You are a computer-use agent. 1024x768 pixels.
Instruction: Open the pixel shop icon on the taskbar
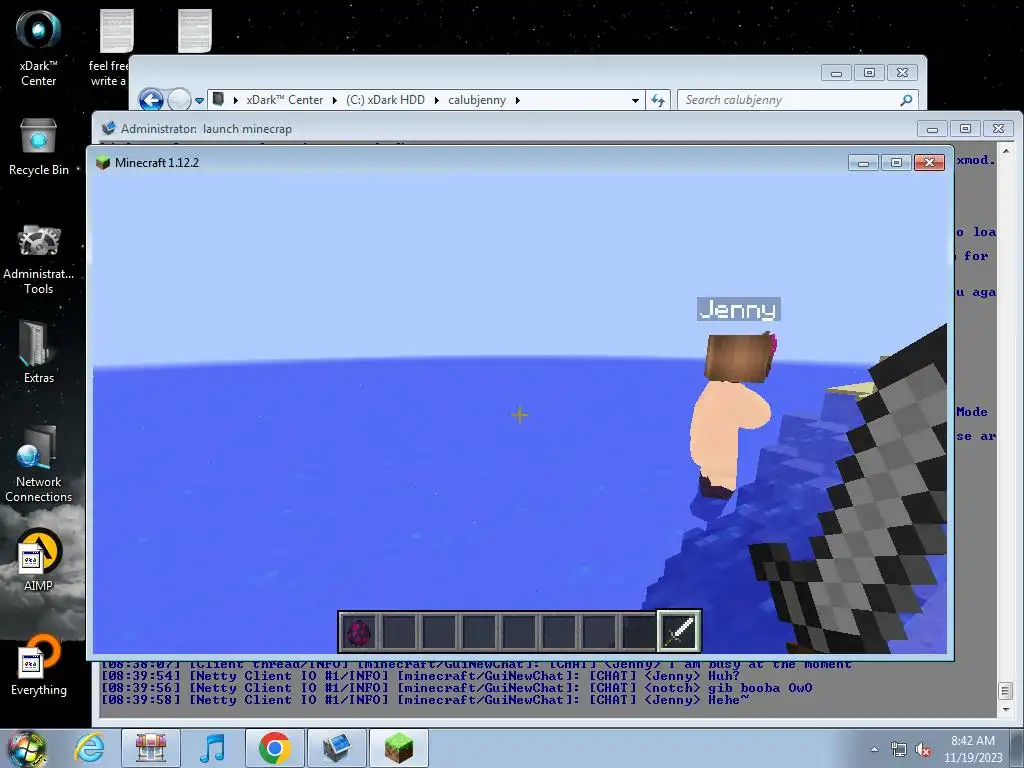point(151,748)
